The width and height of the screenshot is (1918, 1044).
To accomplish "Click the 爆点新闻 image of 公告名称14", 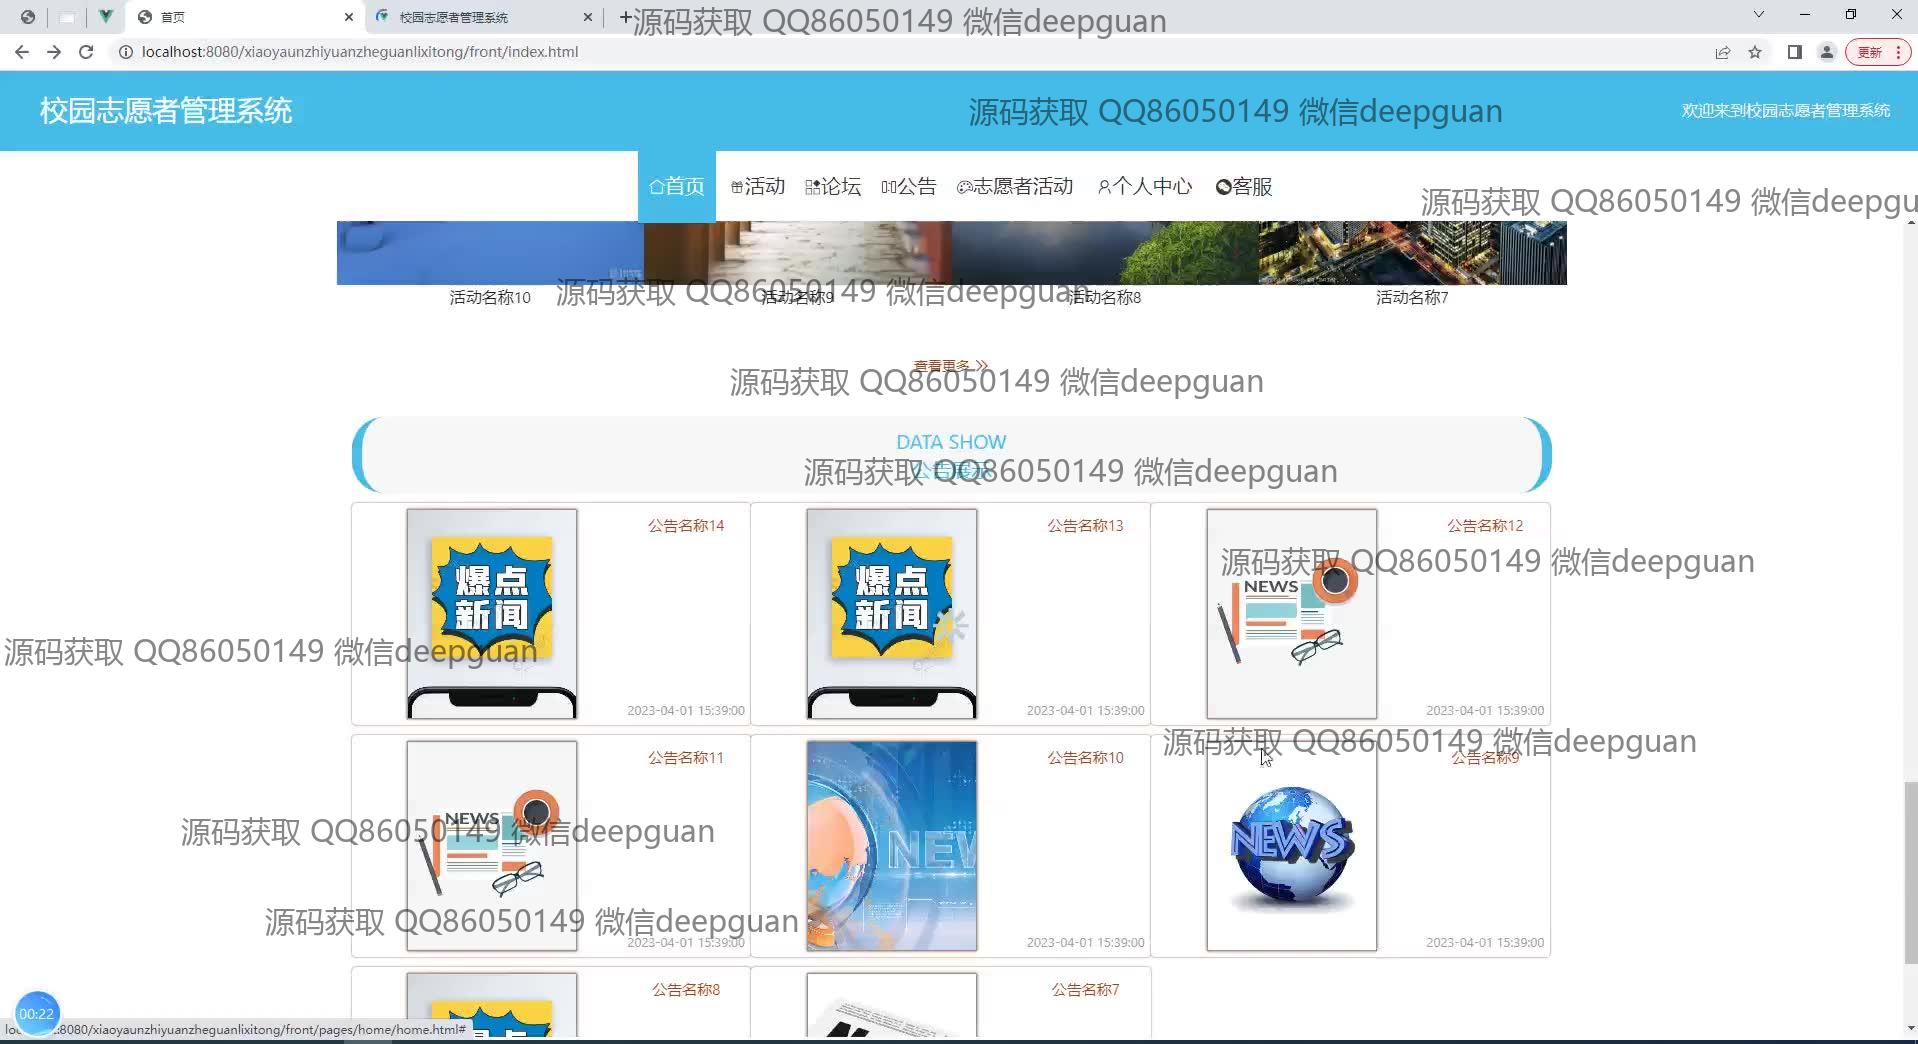I will [492, 614].
